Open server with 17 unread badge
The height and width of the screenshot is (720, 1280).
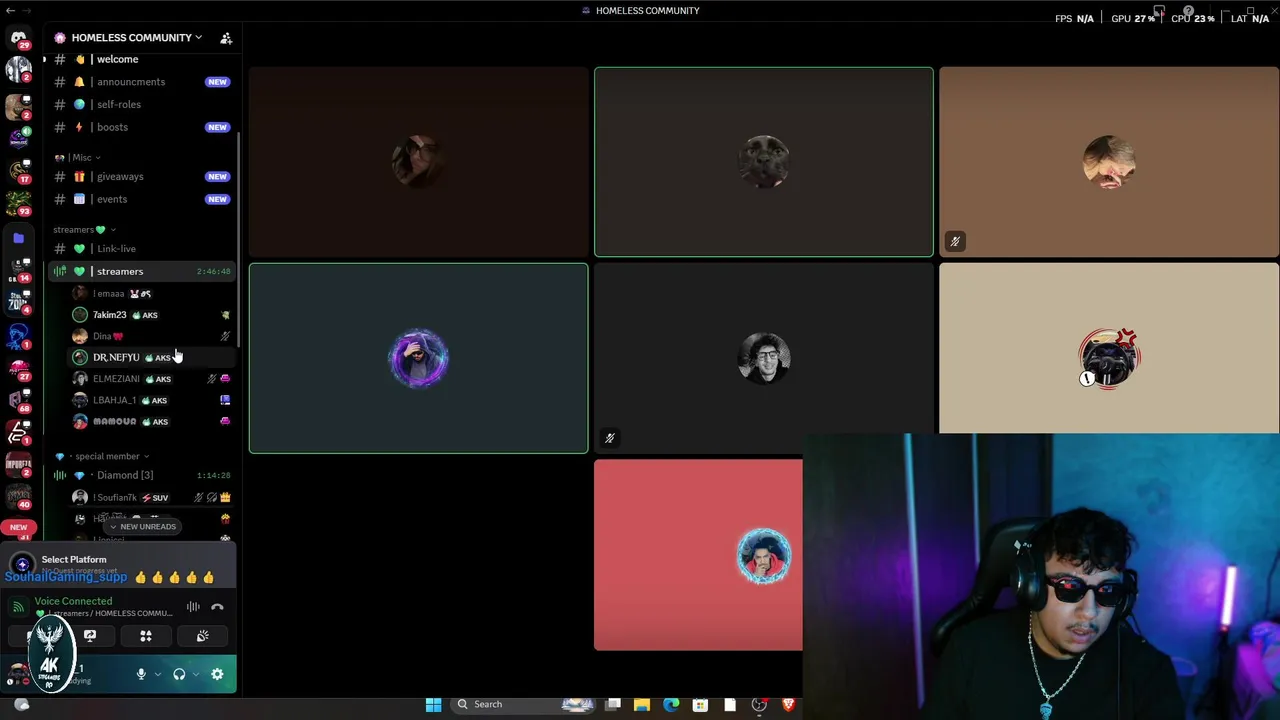[x=18, y=171]
